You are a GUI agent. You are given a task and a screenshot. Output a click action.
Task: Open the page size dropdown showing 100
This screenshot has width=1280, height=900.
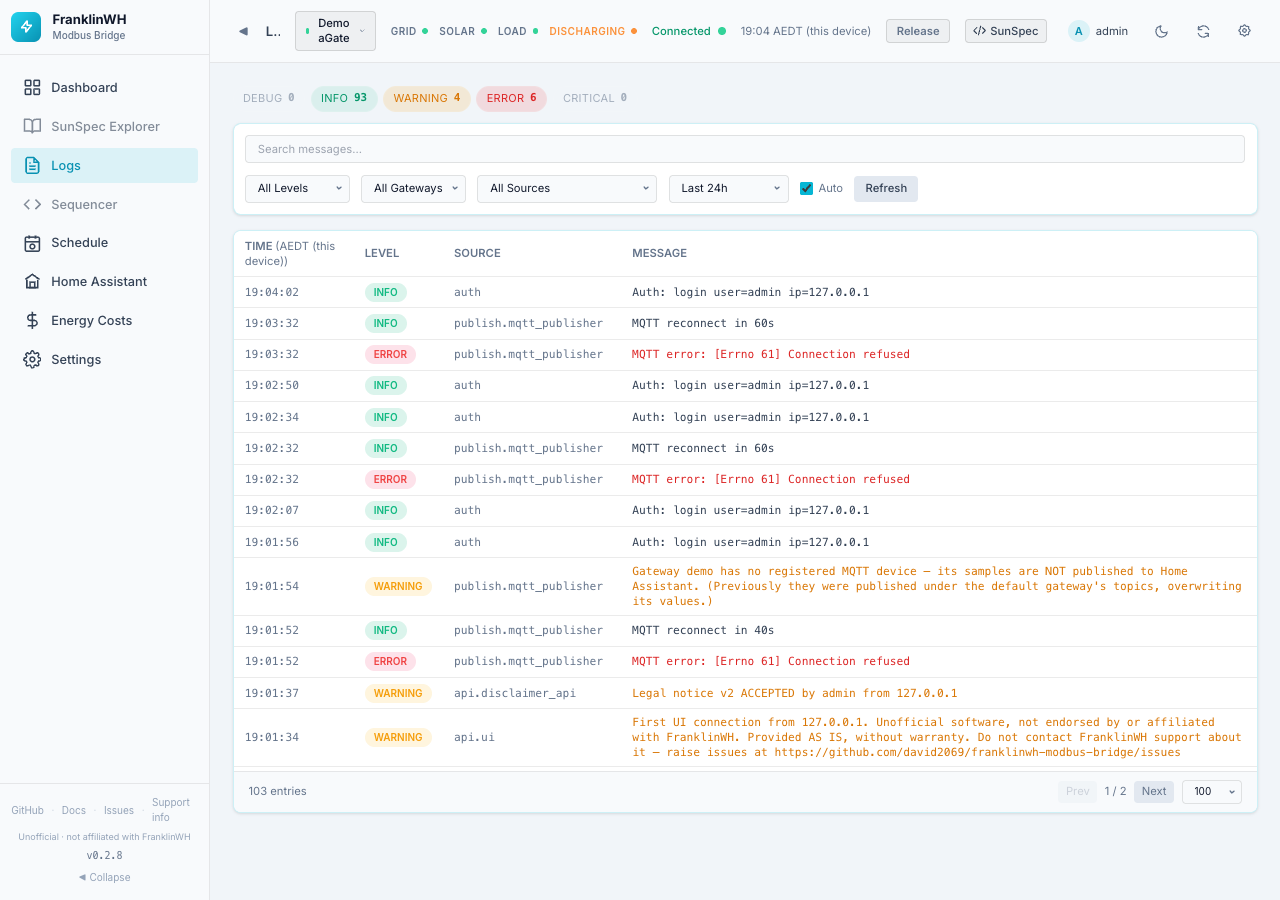1212,791
